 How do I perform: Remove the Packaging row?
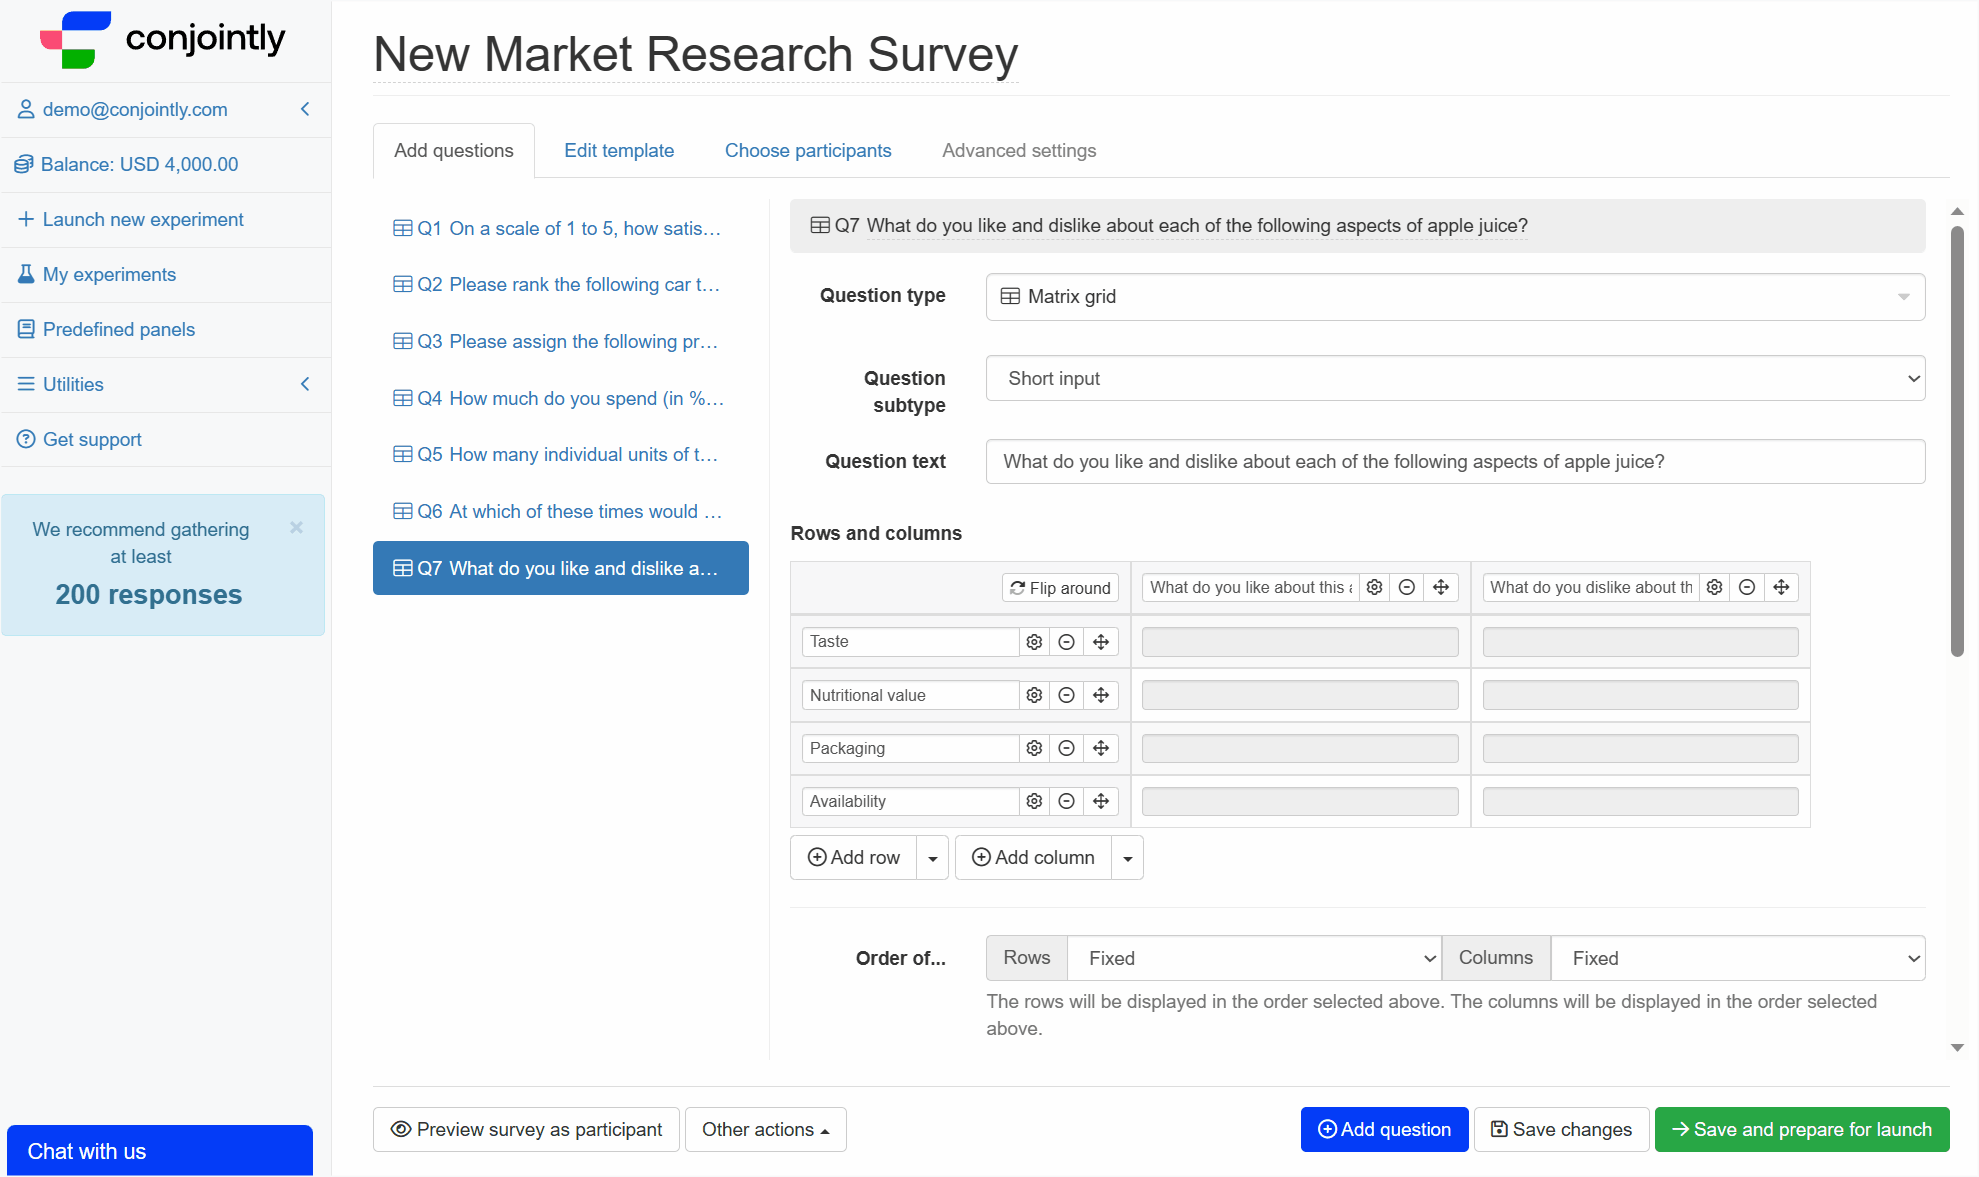1067,748
